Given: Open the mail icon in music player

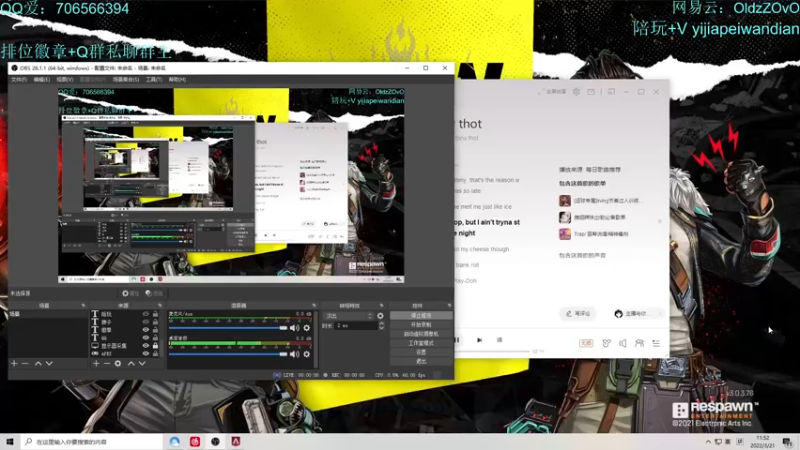Looking at the screenshot, I should tap(591, 92).
